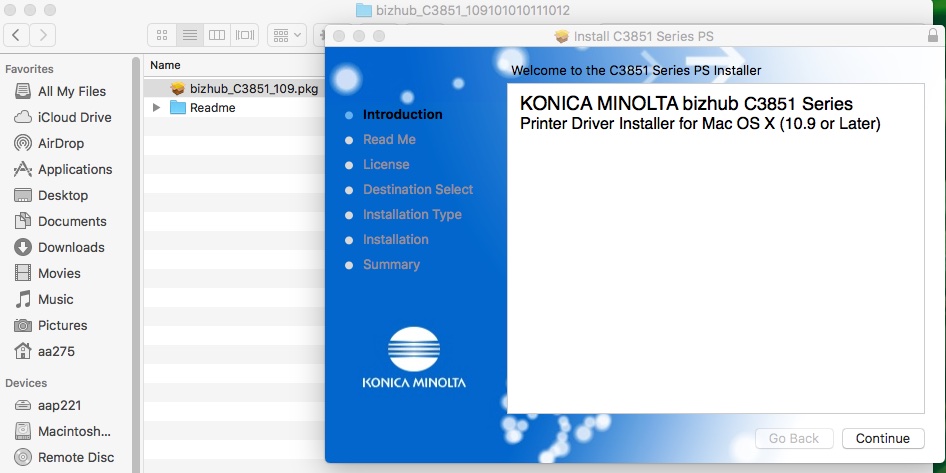This screenshot has width=946, height=473.
Task: Open the Finder arrange-by dropdown
Action: (287, 35)
